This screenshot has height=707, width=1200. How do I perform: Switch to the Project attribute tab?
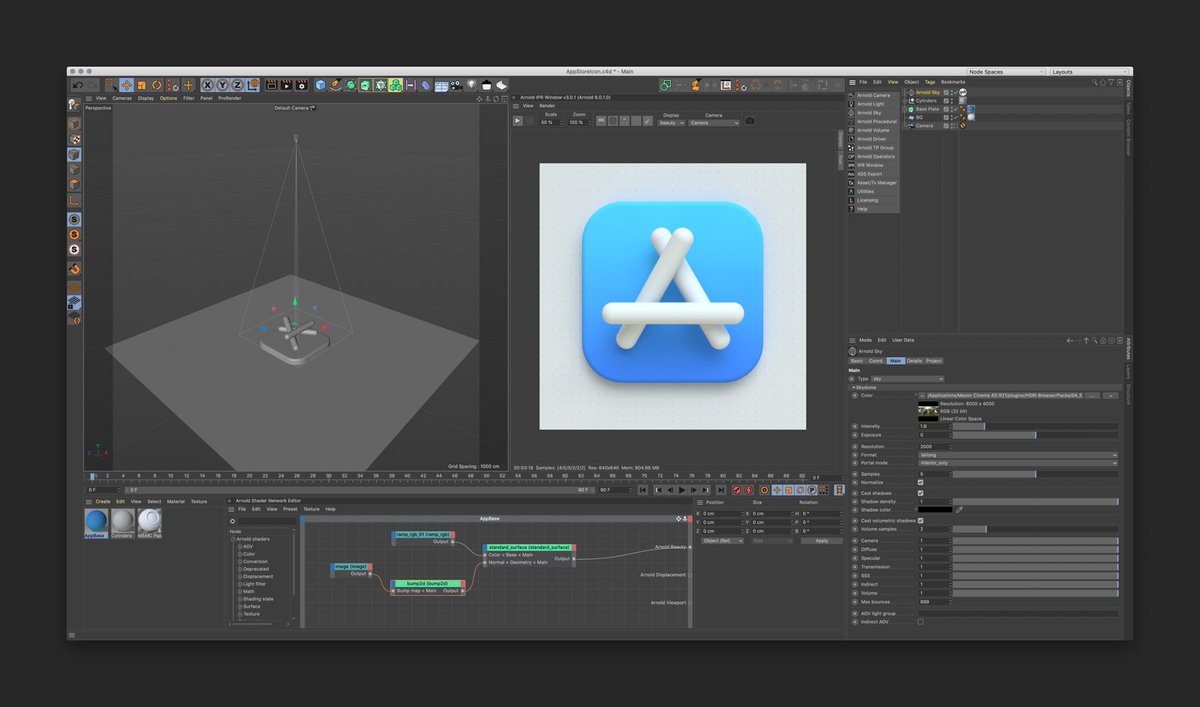(934, 361)
